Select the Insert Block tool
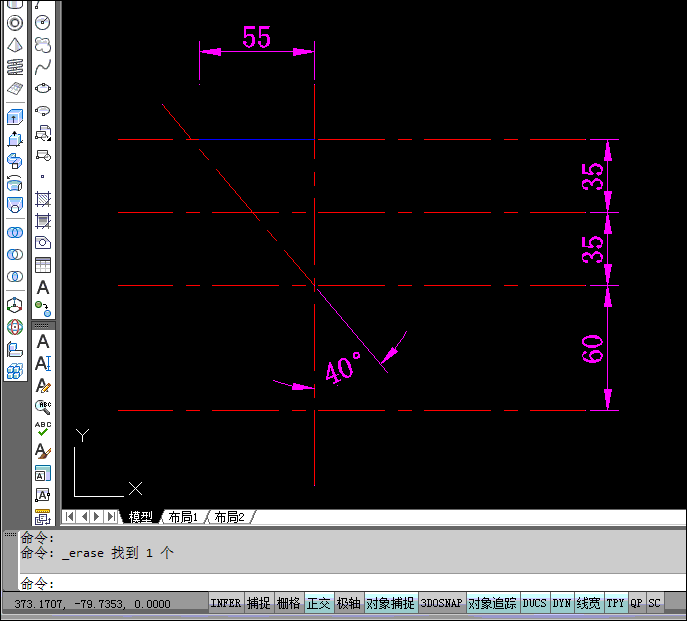The height and width of the screenshot is (621, 687). pyautogui.click(x=43, y=133)
